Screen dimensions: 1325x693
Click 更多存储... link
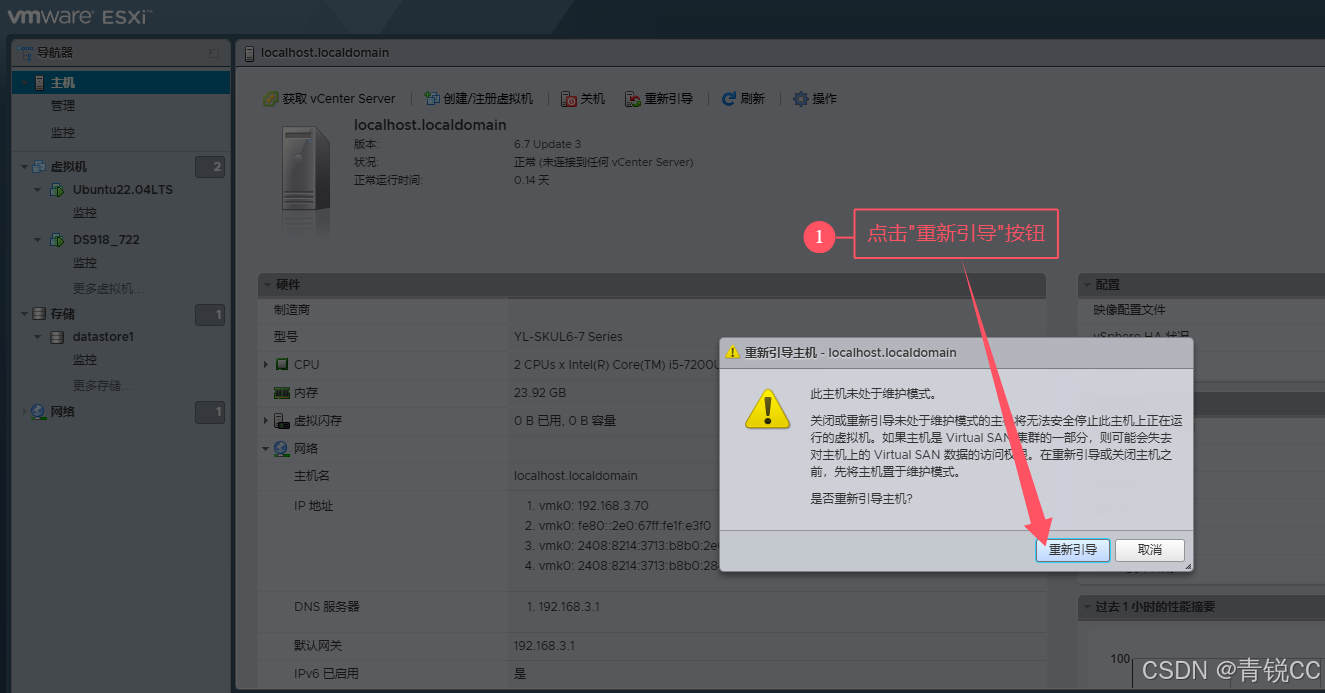click(x=103, y=386)
